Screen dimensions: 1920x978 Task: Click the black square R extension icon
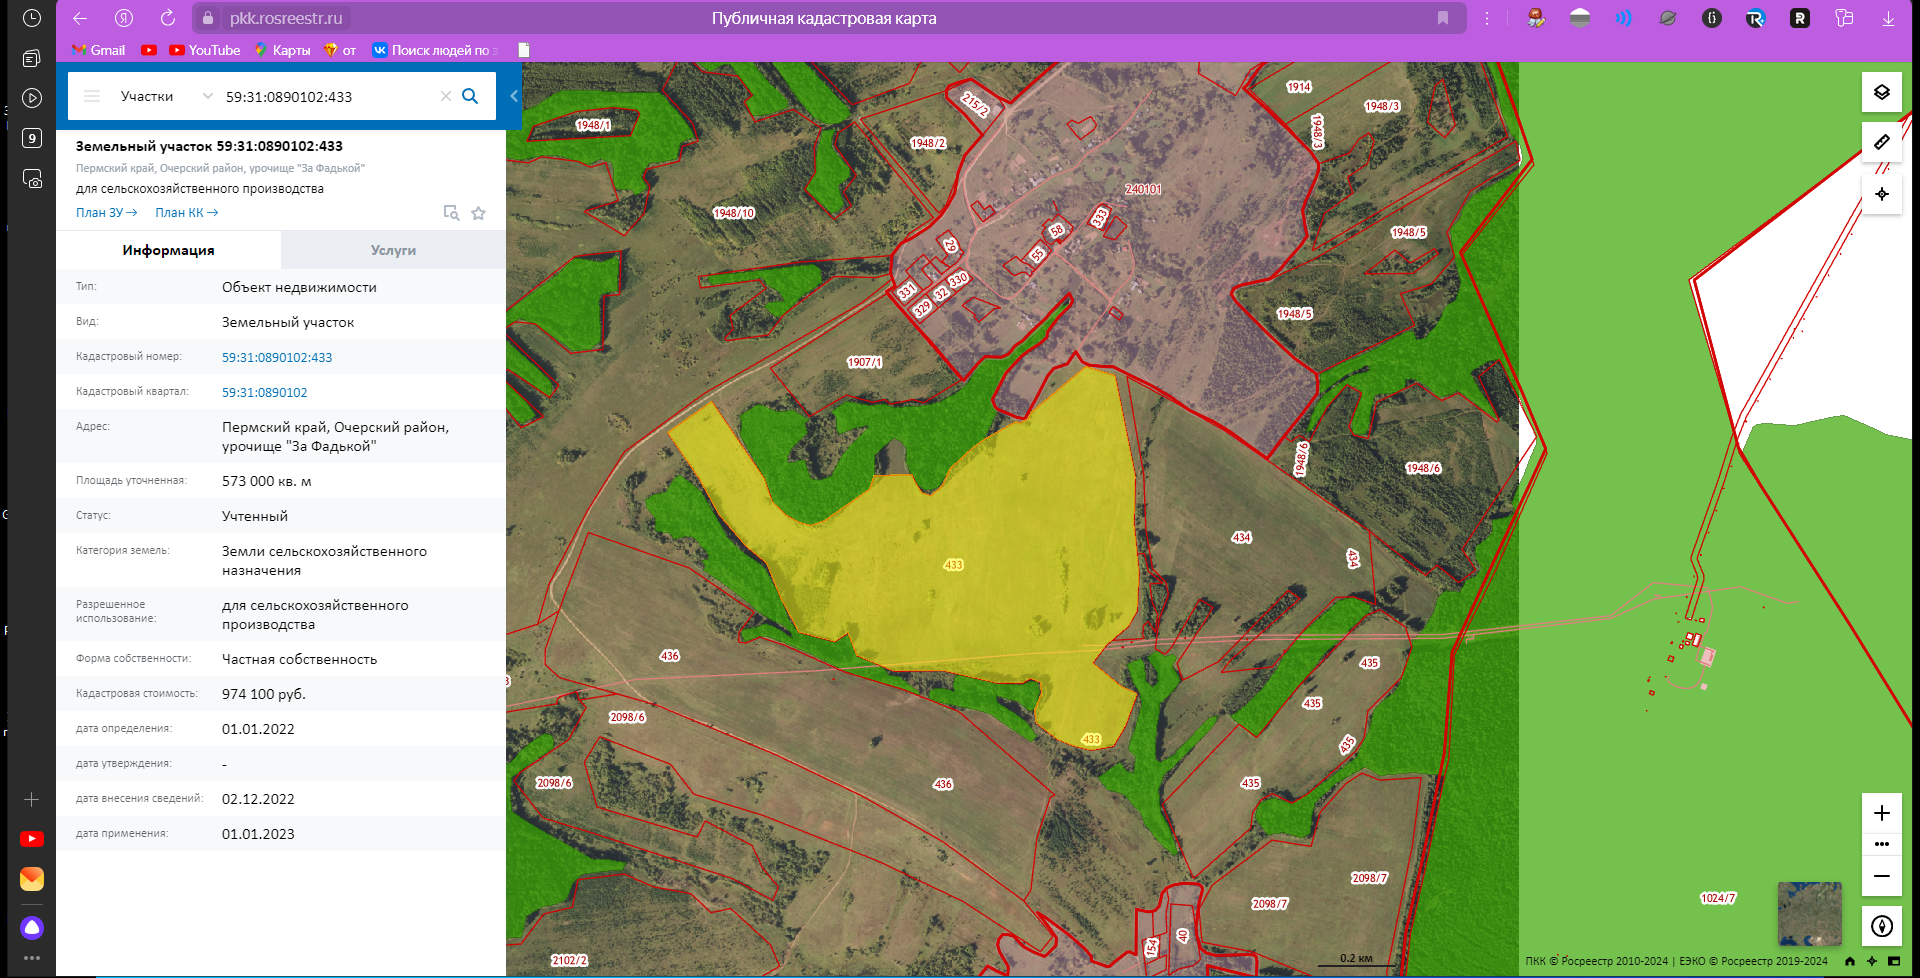tap(1800, 18)
